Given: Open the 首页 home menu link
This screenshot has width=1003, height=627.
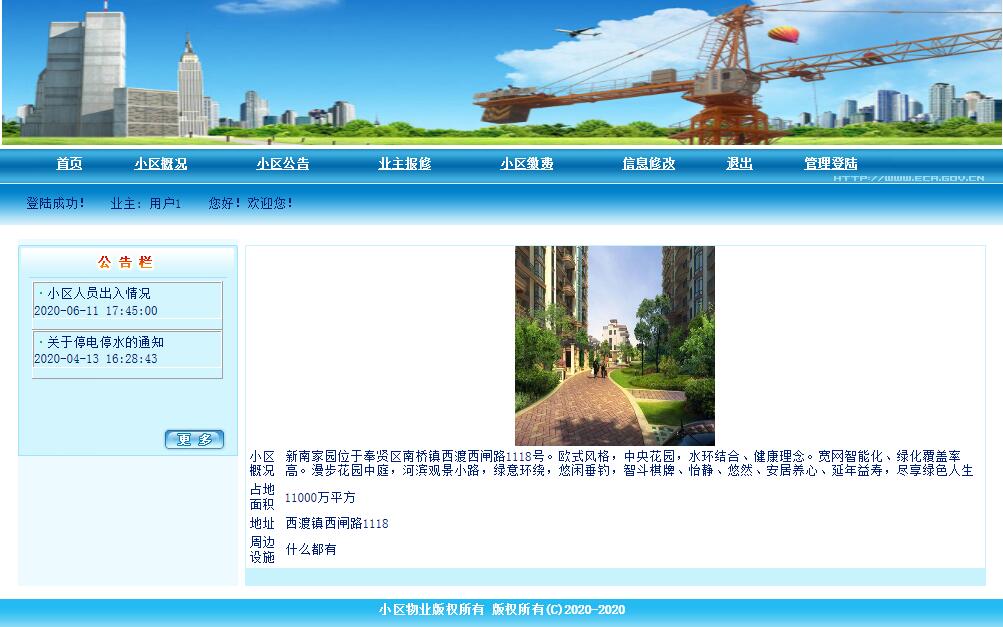Looking at the screenshot, I should click(x=69, y=164).
